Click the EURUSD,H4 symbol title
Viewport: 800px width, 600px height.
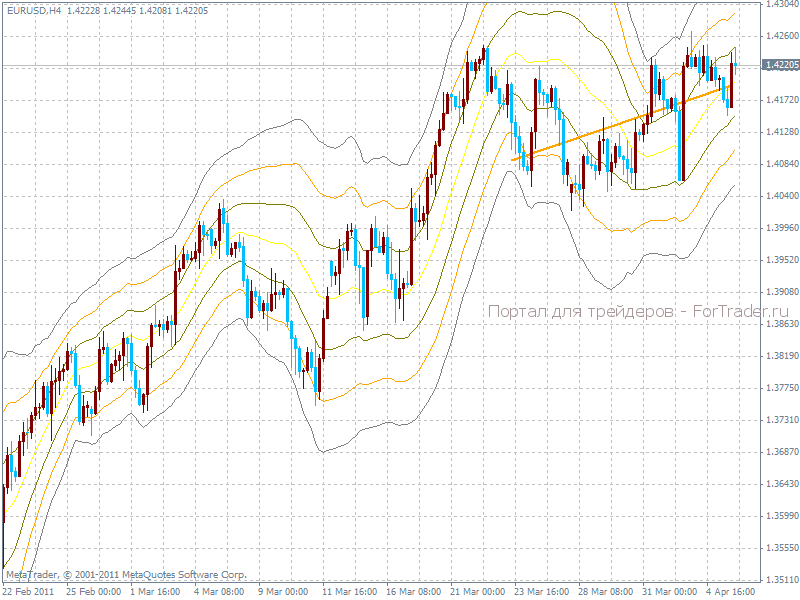[x=28, y=10]
